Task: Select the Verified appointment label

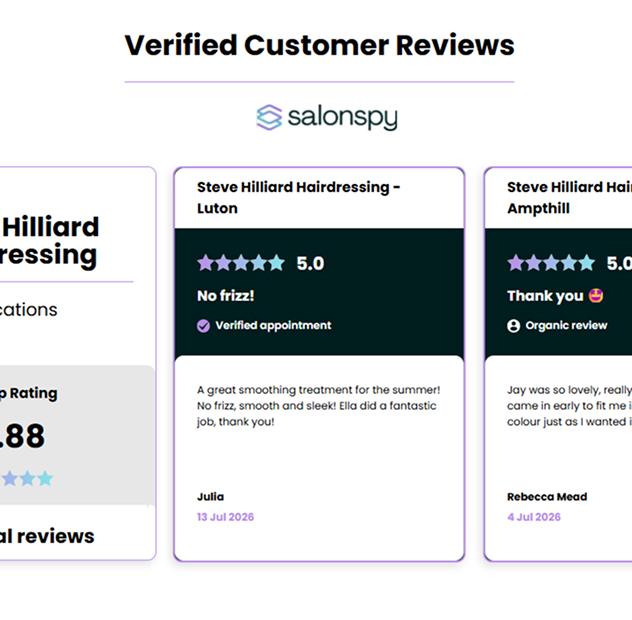Action: coord(273,325)
